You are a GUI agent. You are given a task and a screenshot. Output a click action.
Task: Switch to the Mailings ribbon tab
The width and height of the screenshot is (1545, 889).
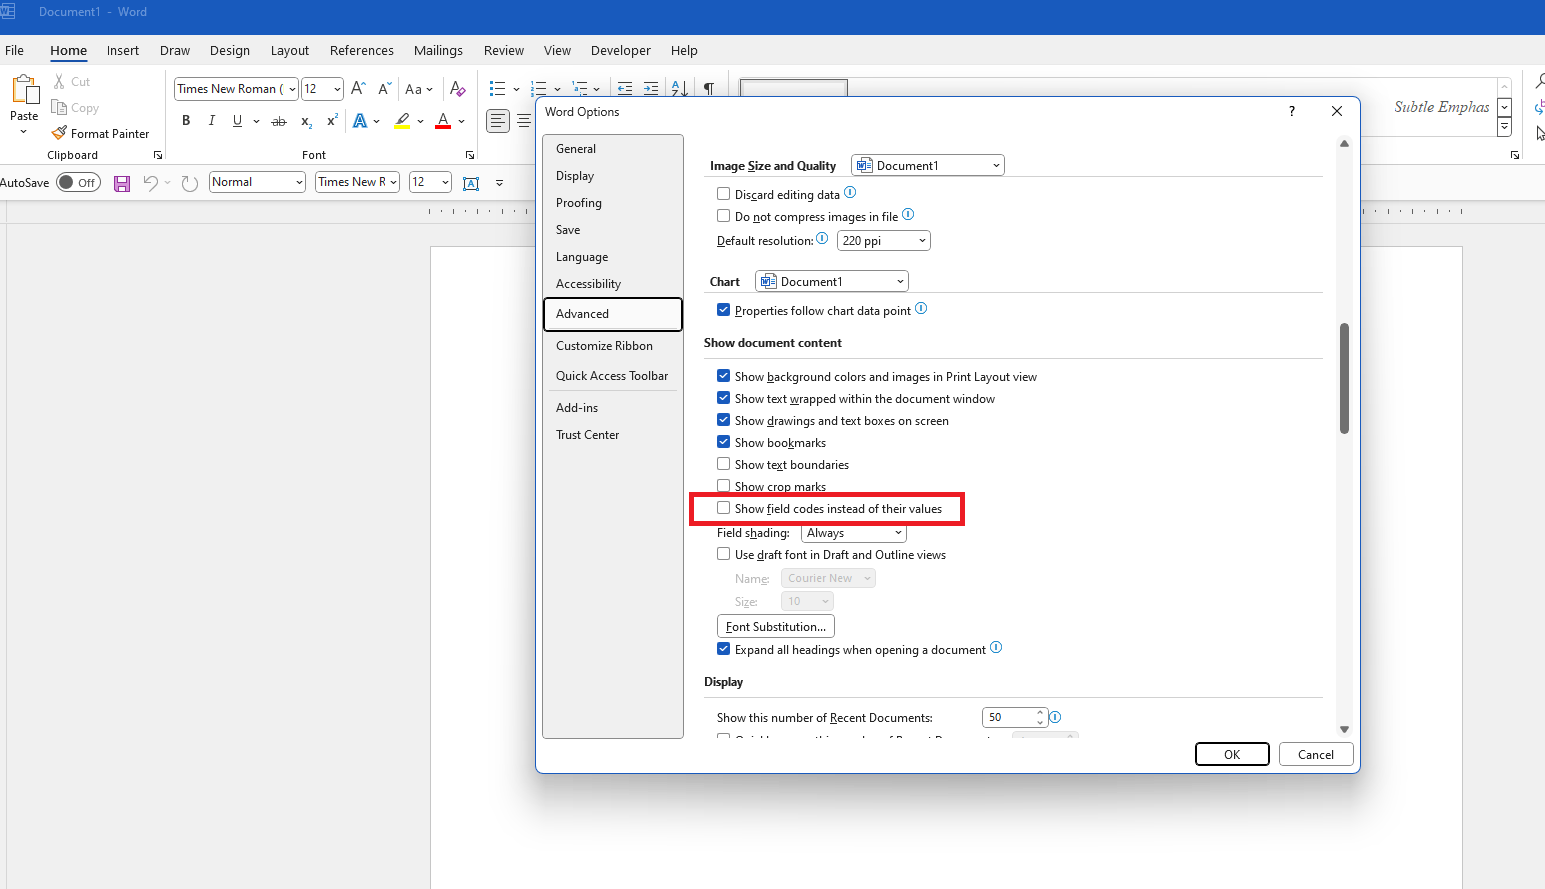point(438,50)
